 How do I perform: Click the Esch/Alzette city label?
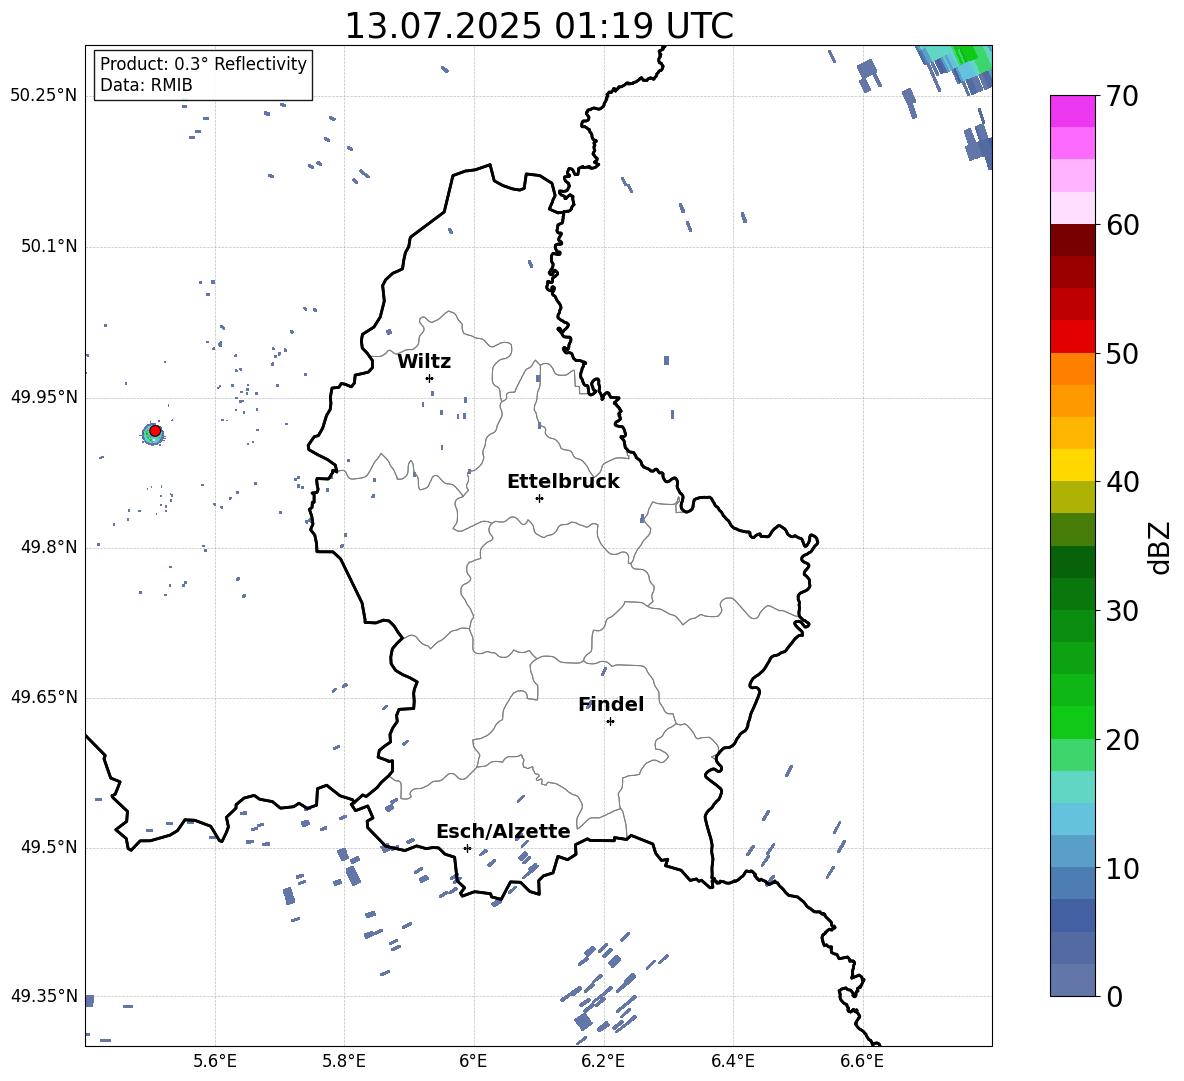click(x=504, y=831)
